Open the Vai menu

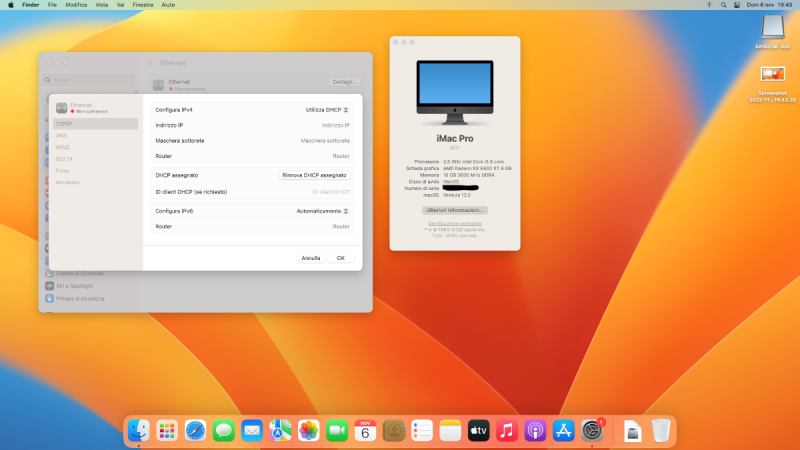point(120,5)
